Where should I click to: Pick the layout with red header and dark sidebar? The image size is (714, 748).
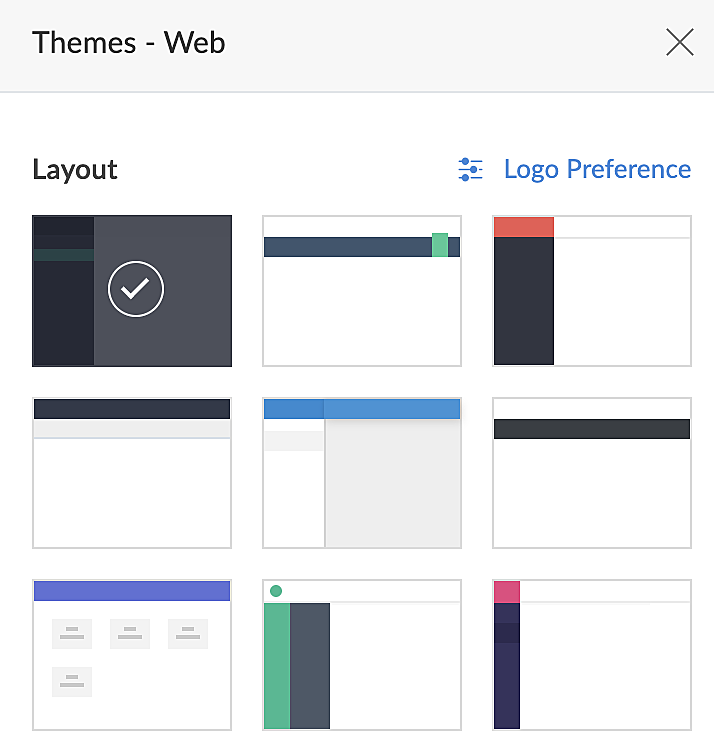coord(592,291)
